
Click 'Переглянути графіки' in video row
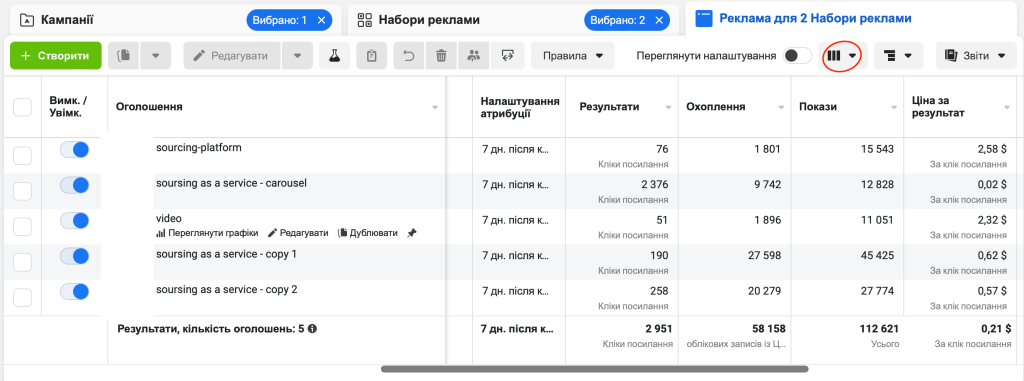pyautogui.click(x=207, y=233)
